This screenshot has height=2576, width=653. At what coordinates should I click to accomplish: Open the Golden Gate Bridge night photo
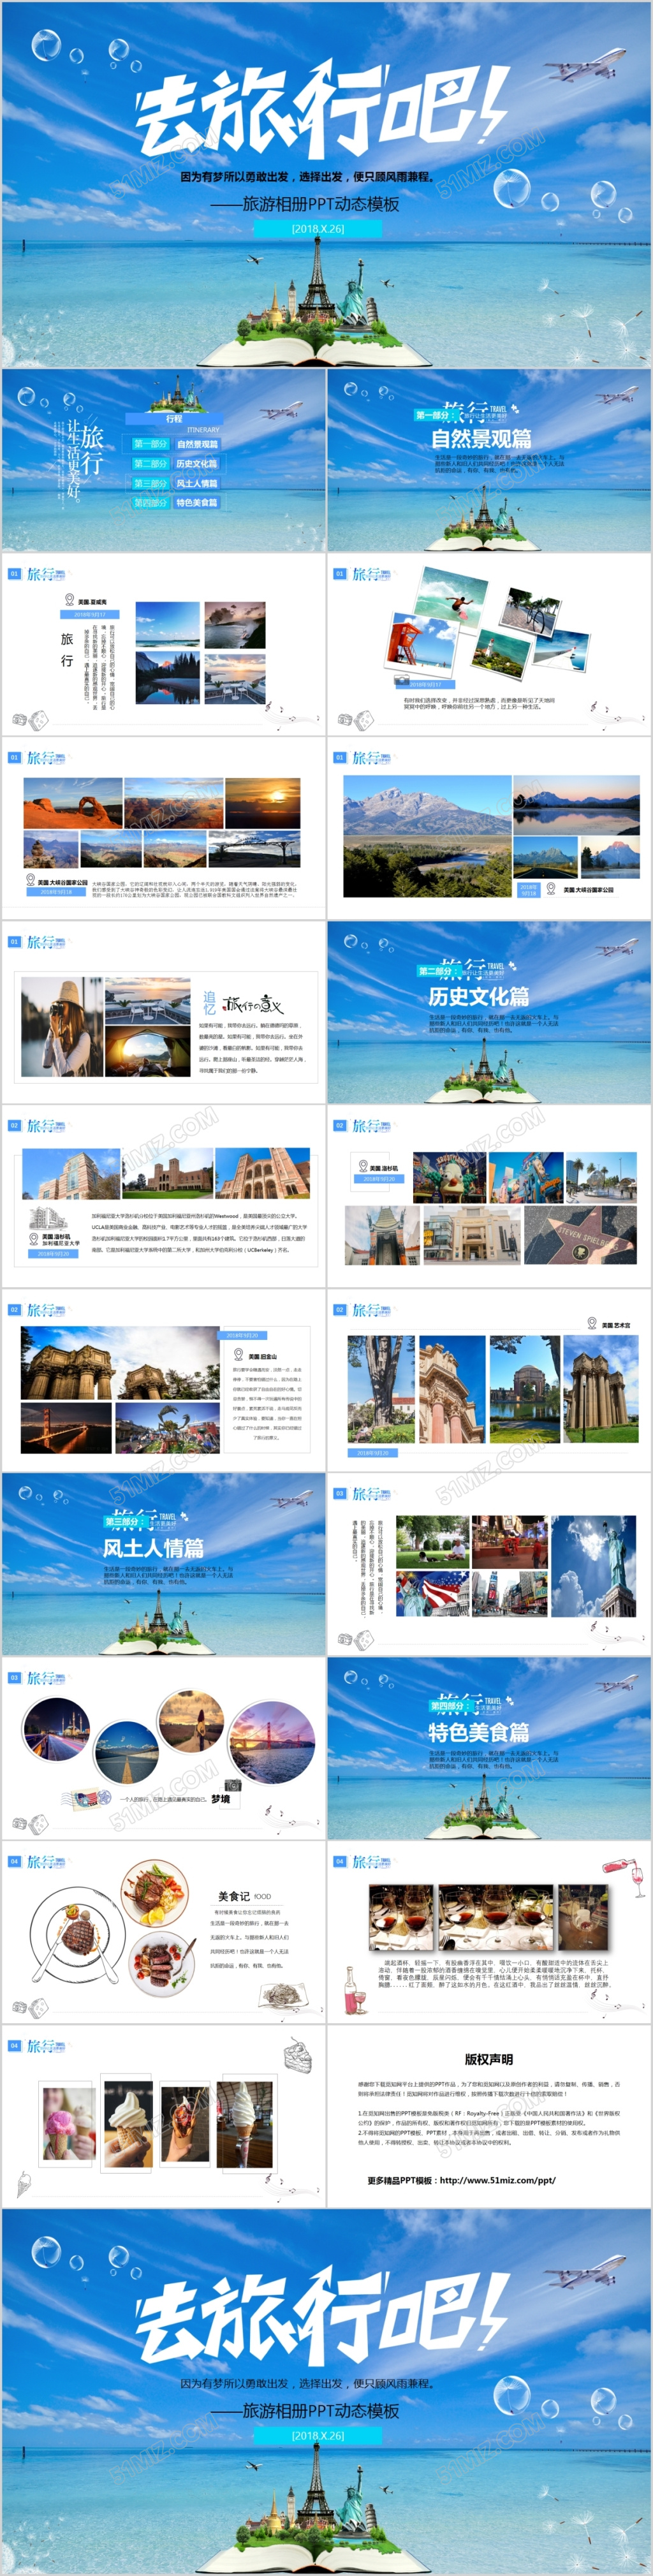pos(66,1428)
